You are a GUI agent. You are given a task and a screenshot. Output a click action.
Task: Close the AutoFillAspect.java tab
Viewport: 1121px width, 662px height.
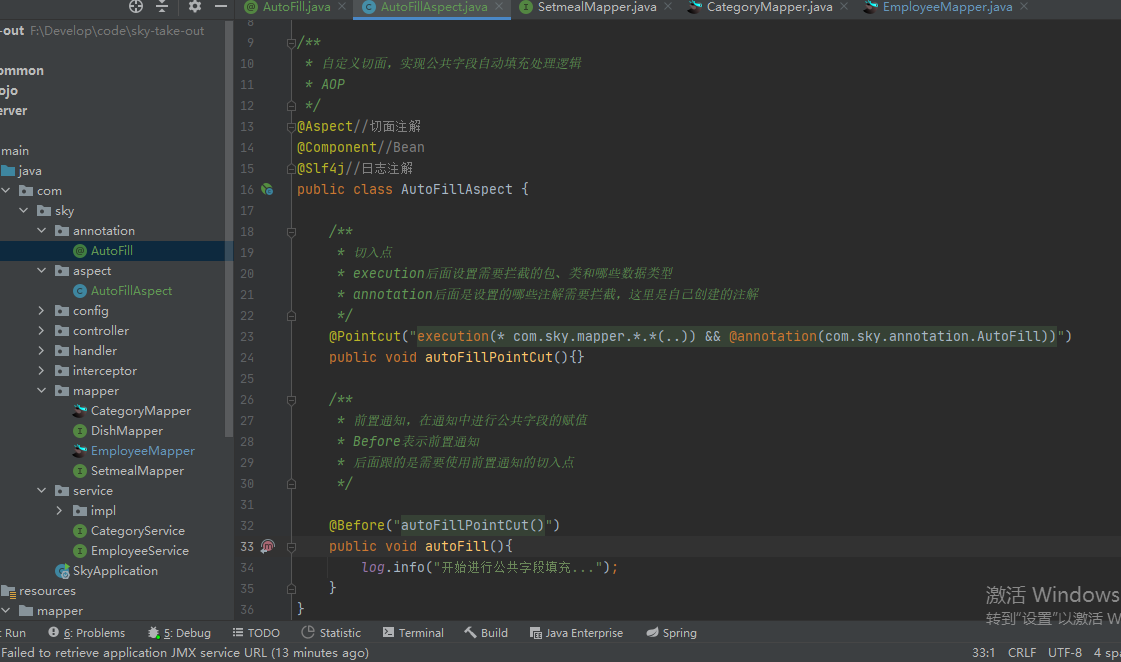click(x=499, y=6)
